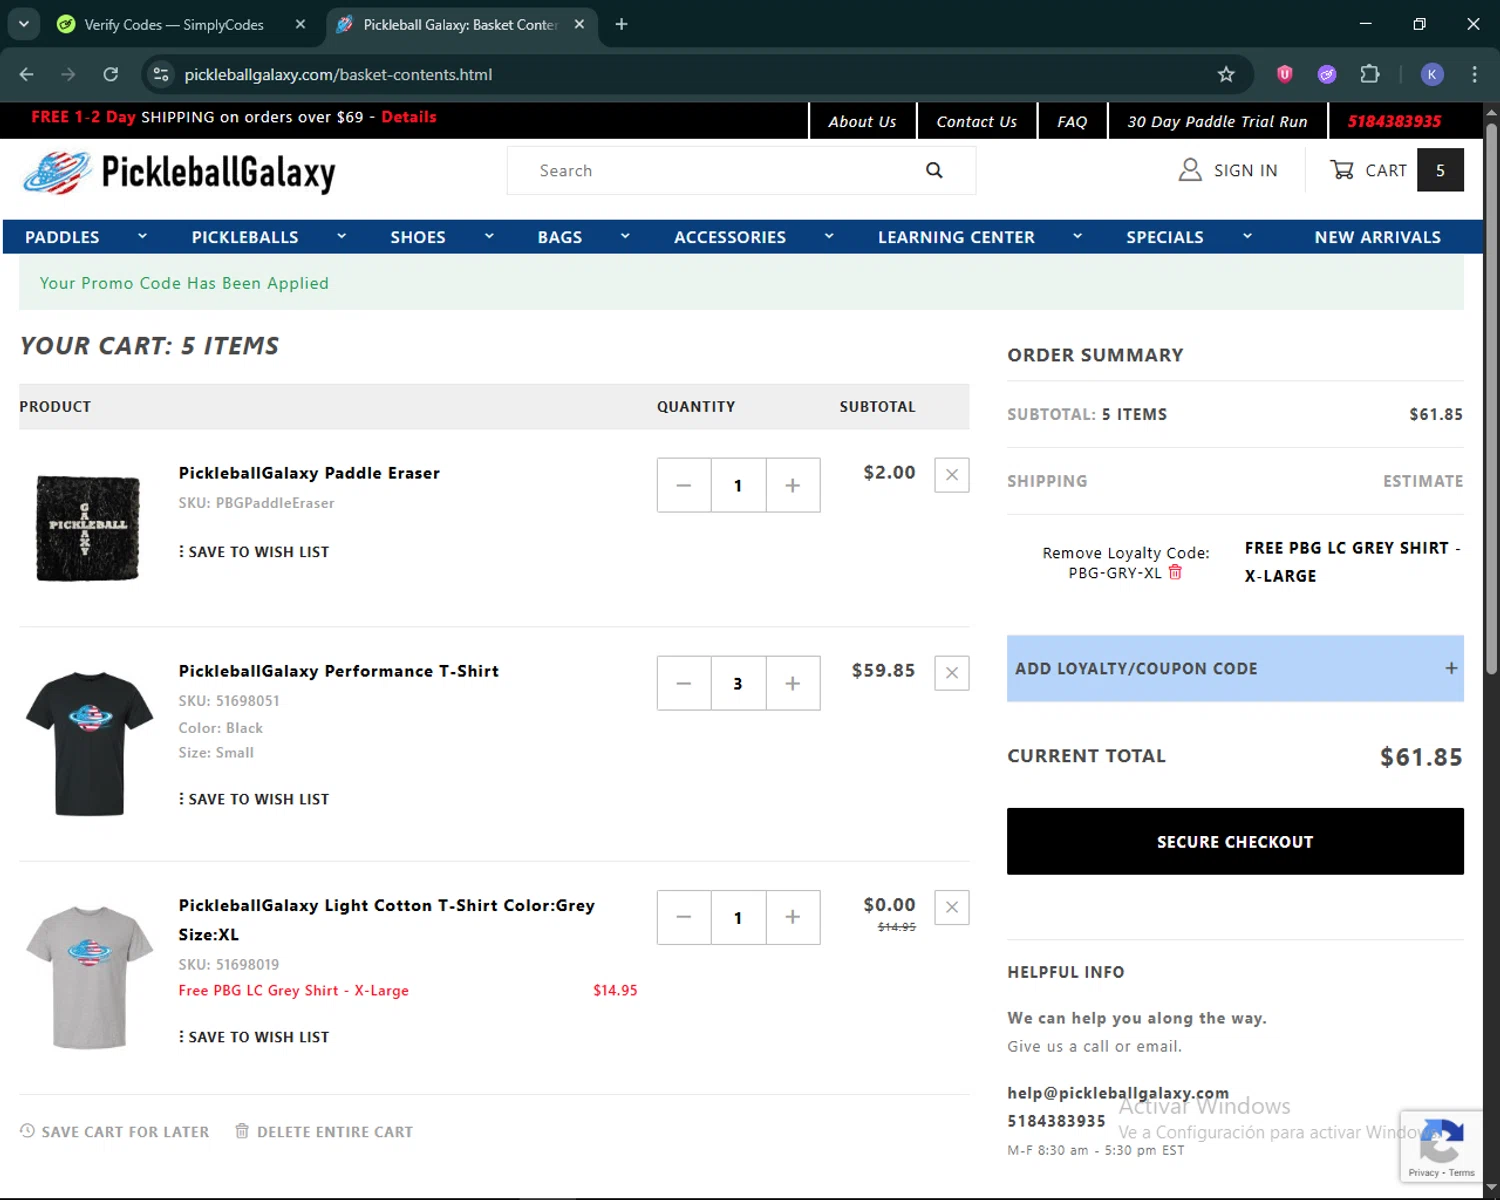The image size is (1500, 1200).
Task: Switch to the Verify Codes SimplyCodes tab
Action: (175, 24)
